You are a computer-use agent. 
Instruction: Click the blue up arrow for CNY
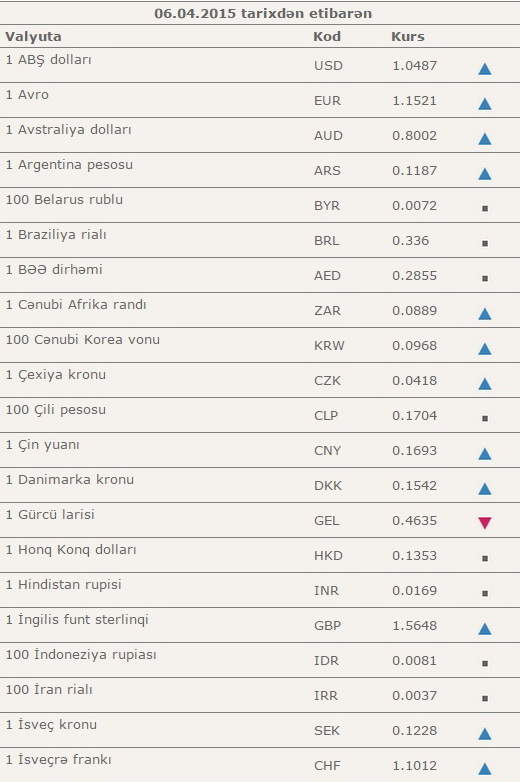click(x=485, y=453)
